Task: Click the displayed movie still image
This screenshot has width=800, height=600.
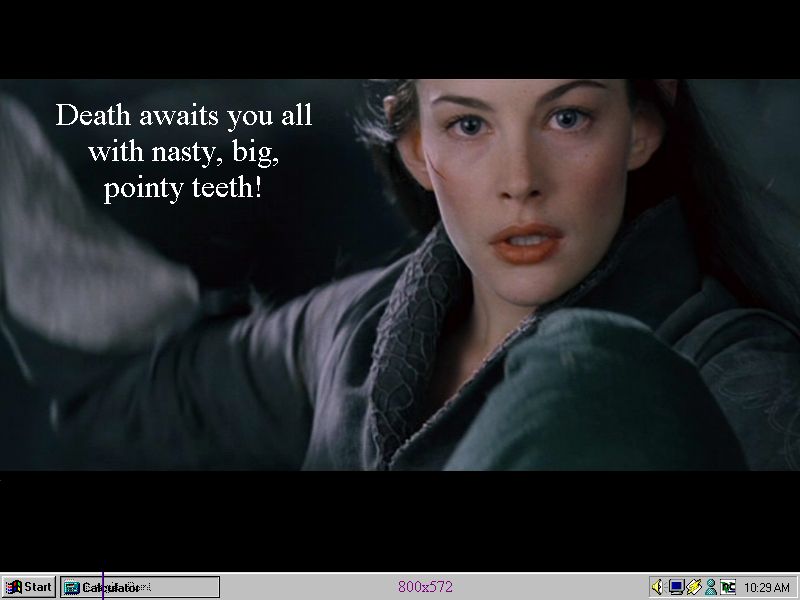Action: [x=400, y=274]
